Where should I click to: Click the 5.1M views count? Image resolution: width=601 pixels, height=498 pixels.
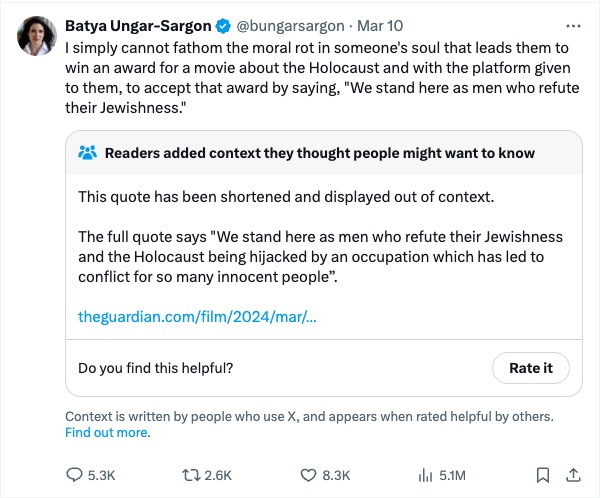point(453,475)
